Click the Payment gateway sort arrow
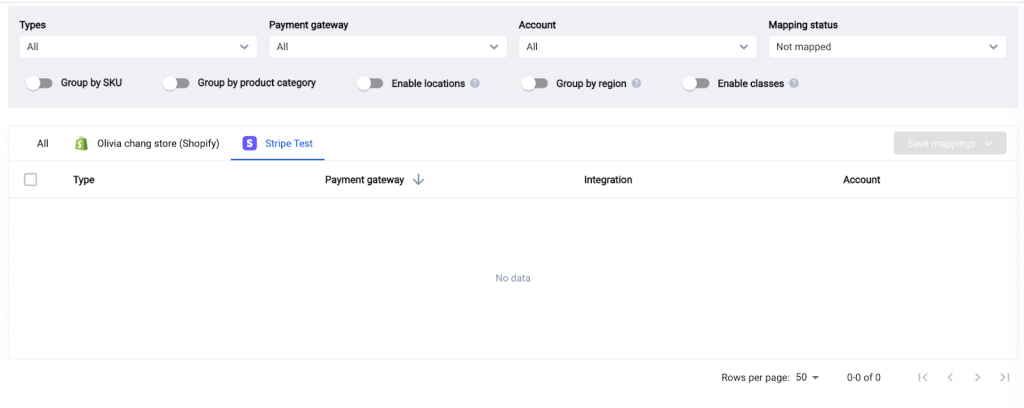Screen dimensions: 1024x408 (x=418, y=180)
